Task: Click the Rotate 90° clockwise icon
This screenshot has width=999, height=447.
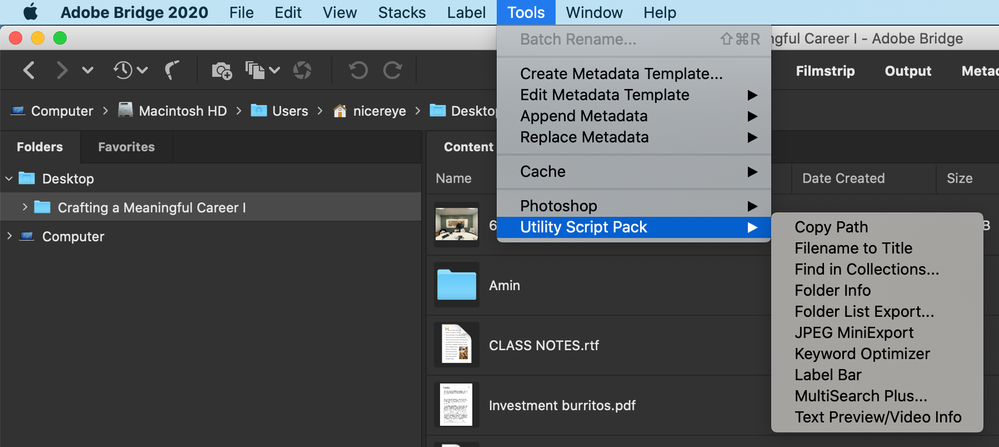Action: (x=392, y=70)
